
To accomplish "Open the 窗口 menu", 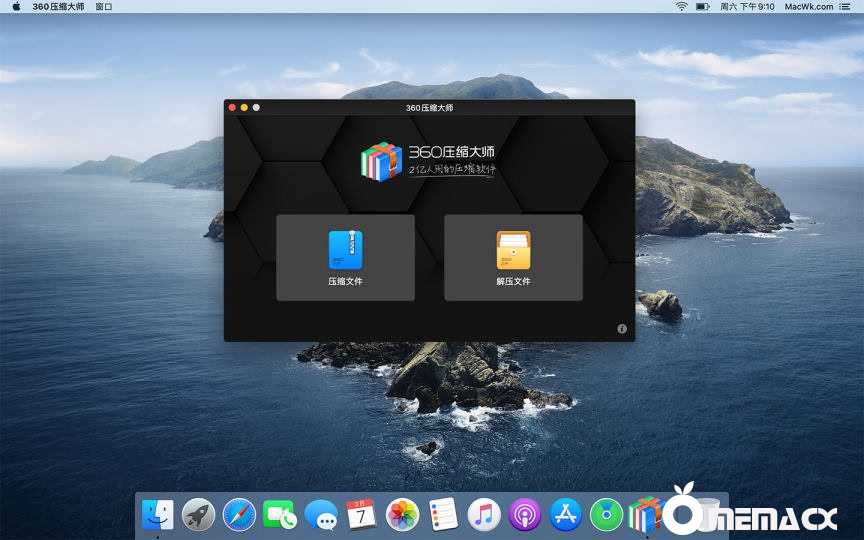I will tap(103, 6).
